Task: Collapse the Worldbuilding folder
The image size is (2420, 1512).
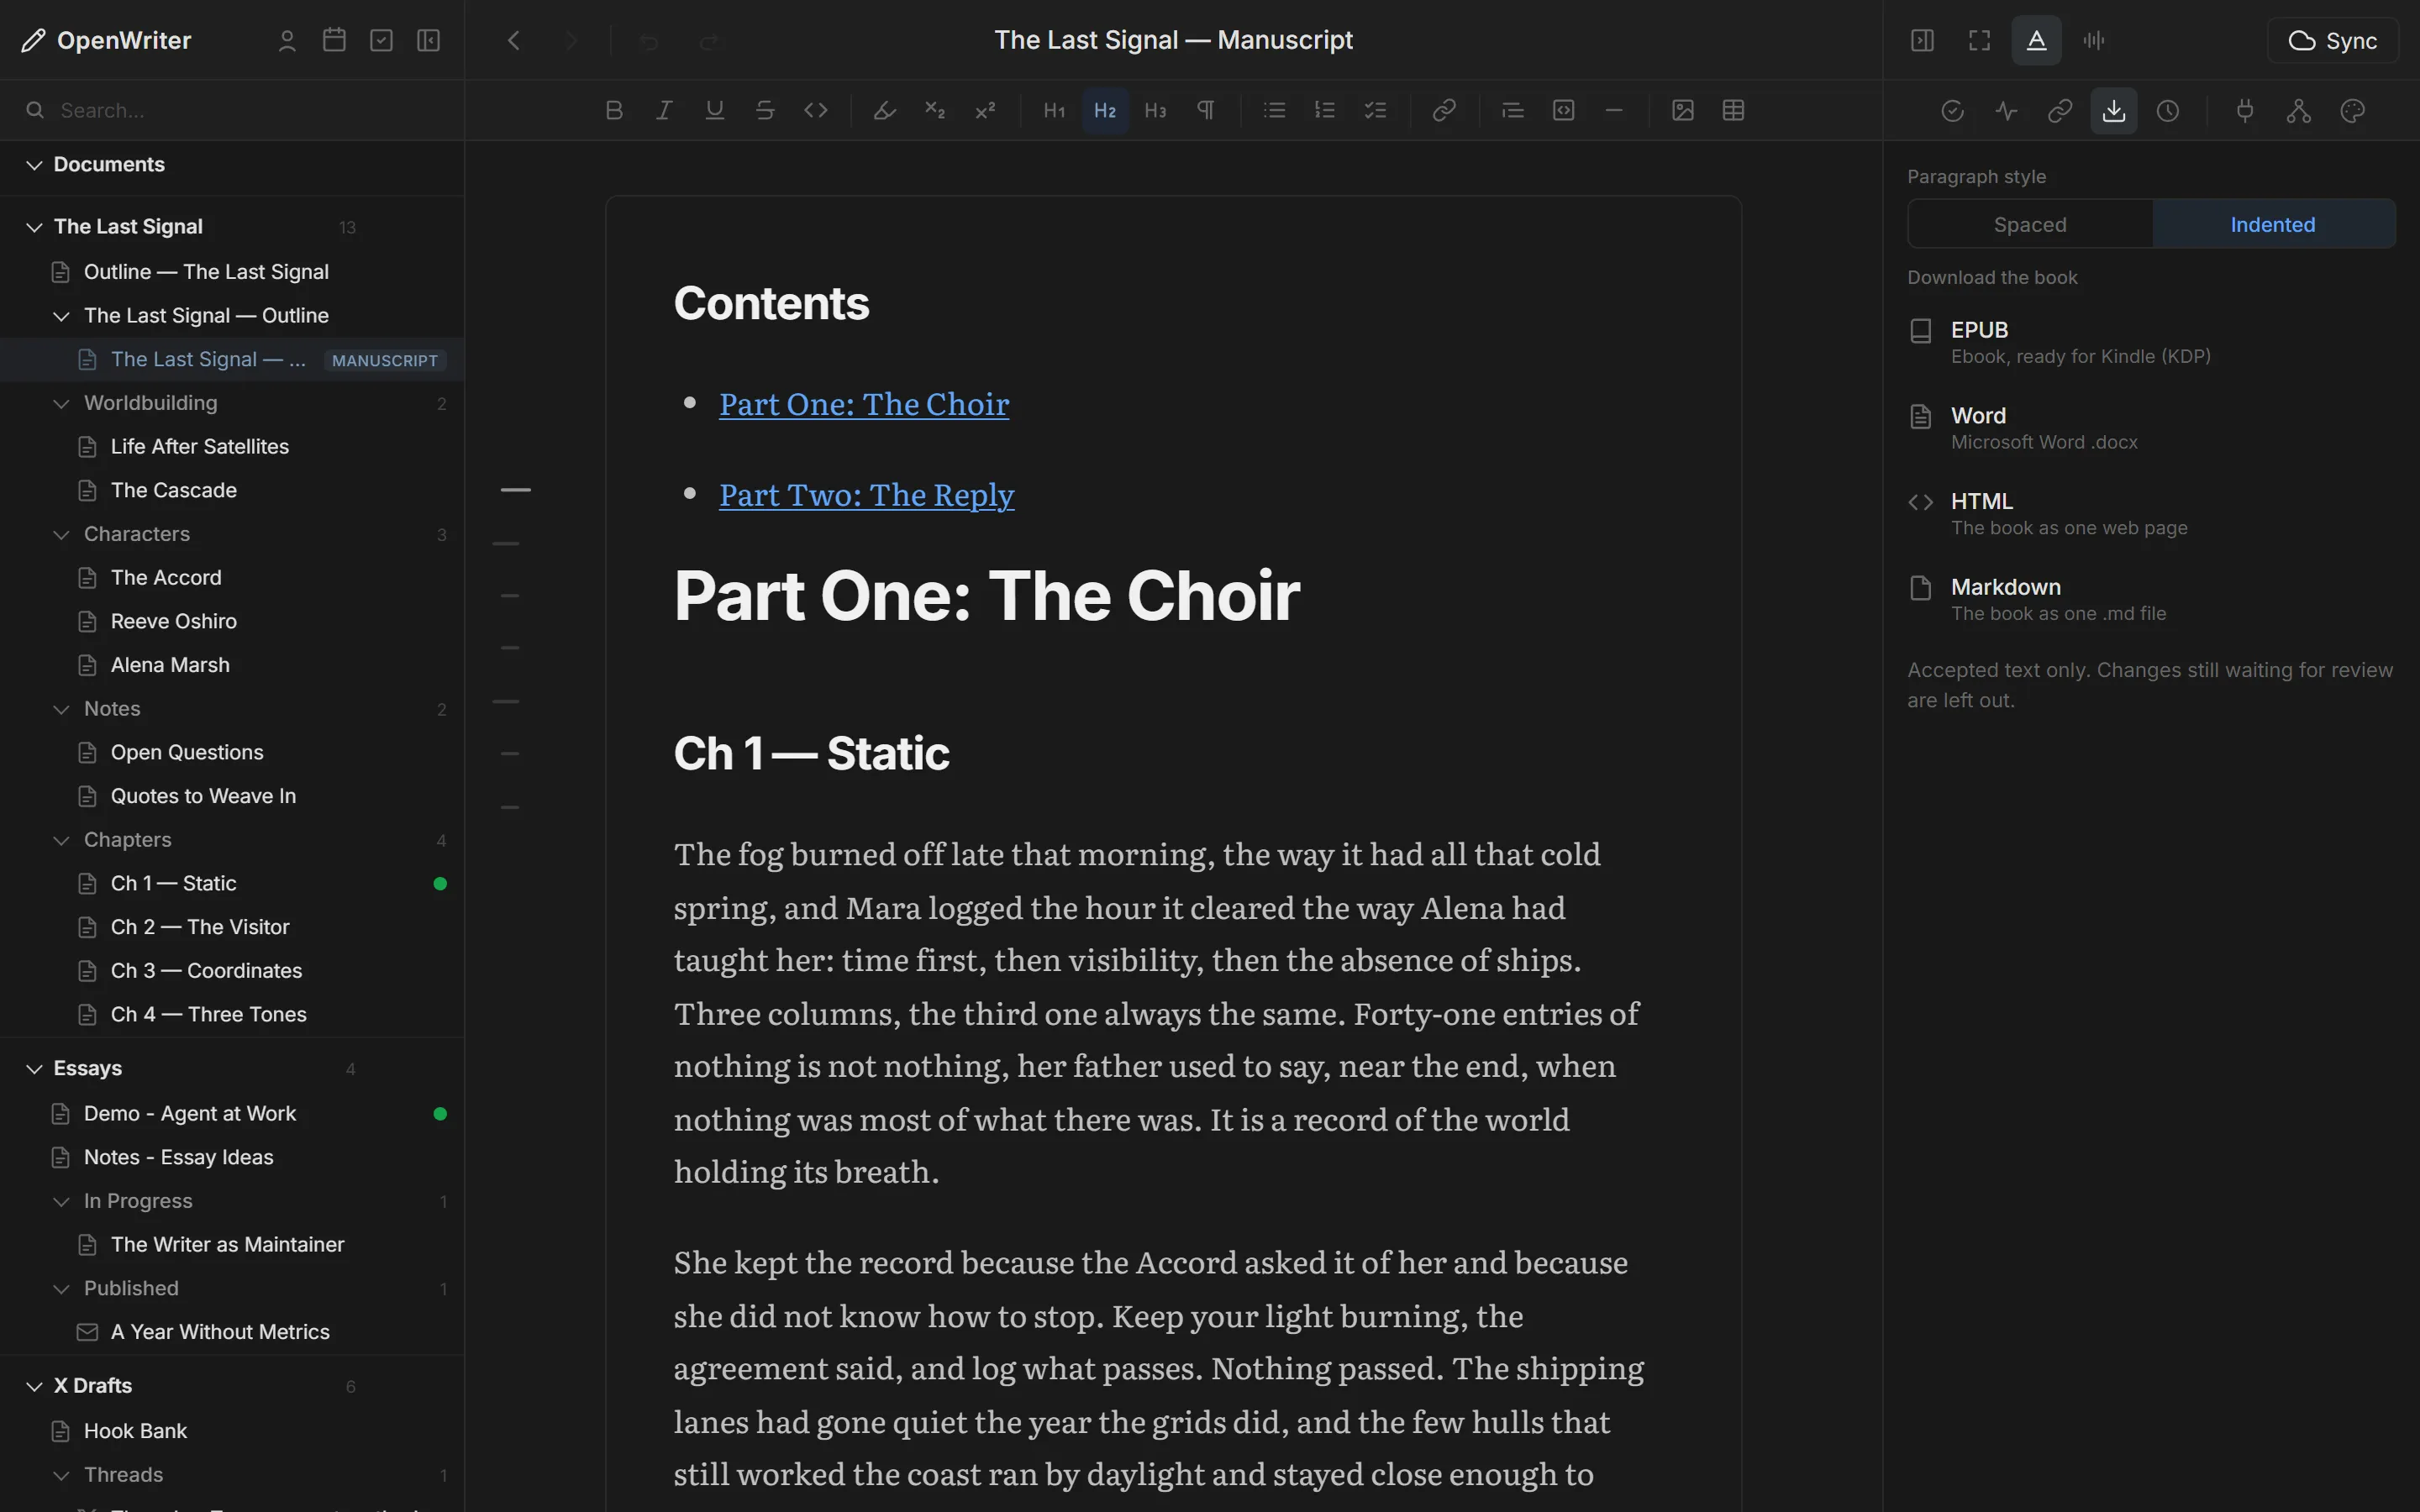Action: pos(61,404)
